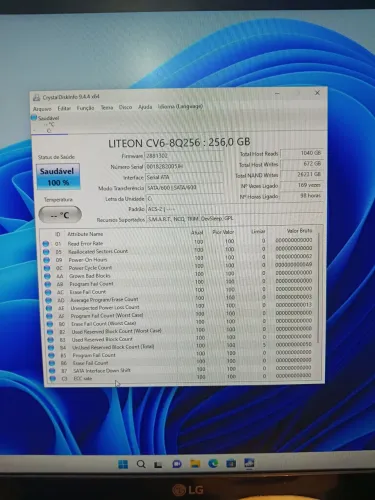Click the Firmware field value
The image size is (375, 500).
(x=183, y=156)
